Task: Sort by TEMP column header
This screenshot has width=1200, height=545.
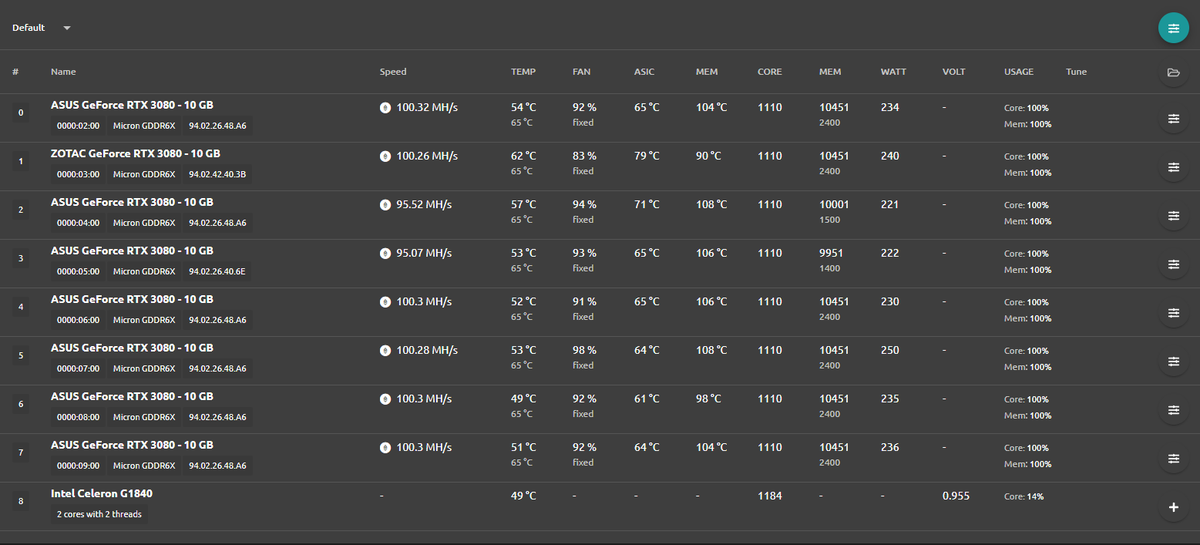Action: click(523, 72)
